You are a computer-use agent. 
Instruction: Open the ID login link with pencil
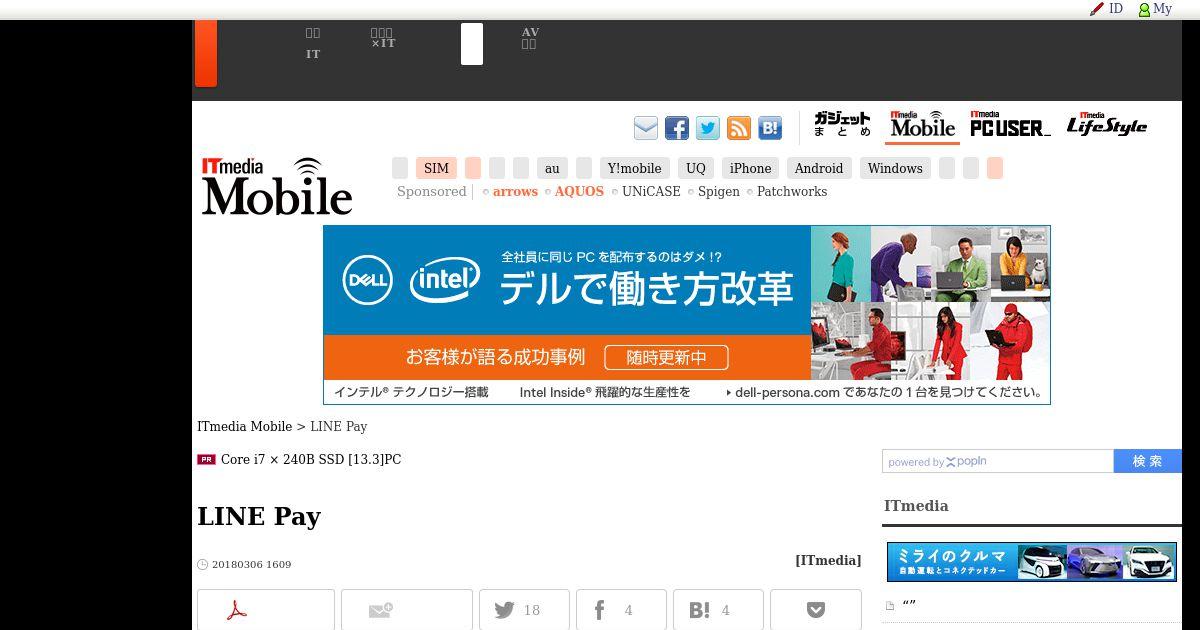[x=1107, y=9]
